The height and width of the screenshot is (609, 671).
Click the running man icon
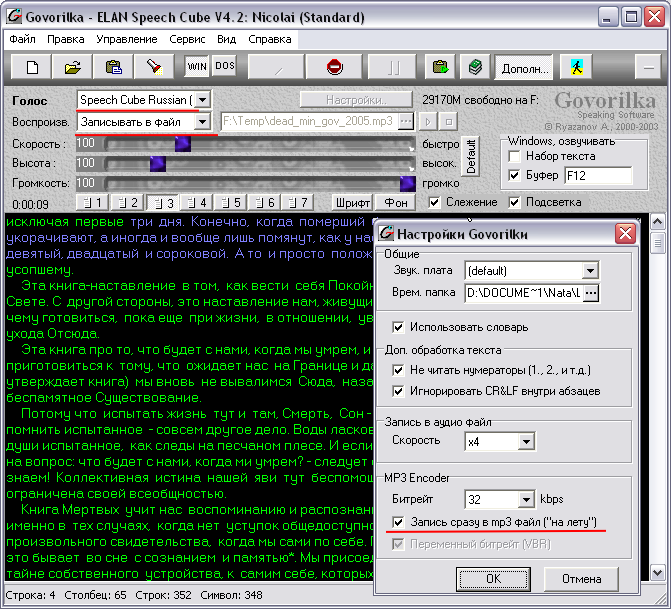pos(576,67)
